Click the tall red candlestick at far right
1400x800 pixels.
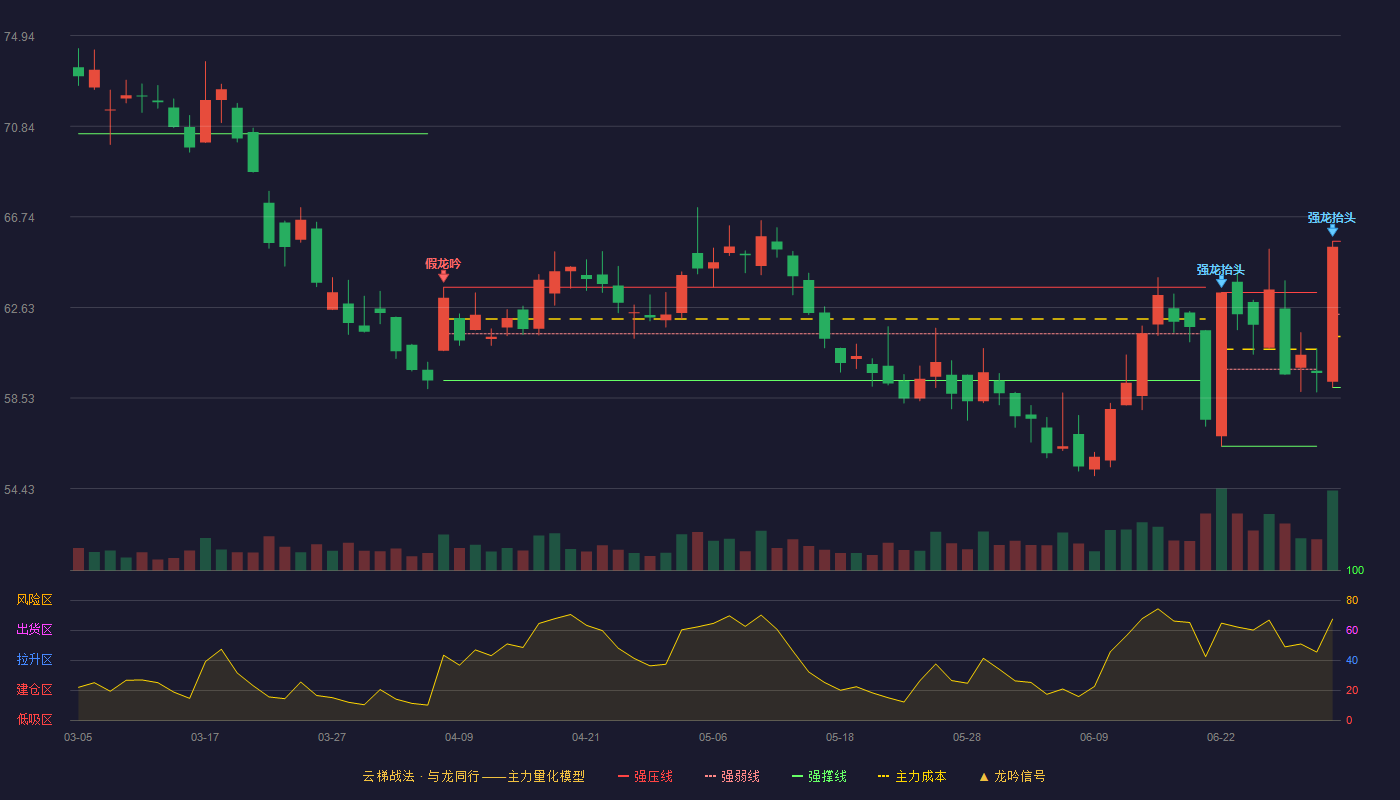pyautogui.click(x=1332, y=314)
